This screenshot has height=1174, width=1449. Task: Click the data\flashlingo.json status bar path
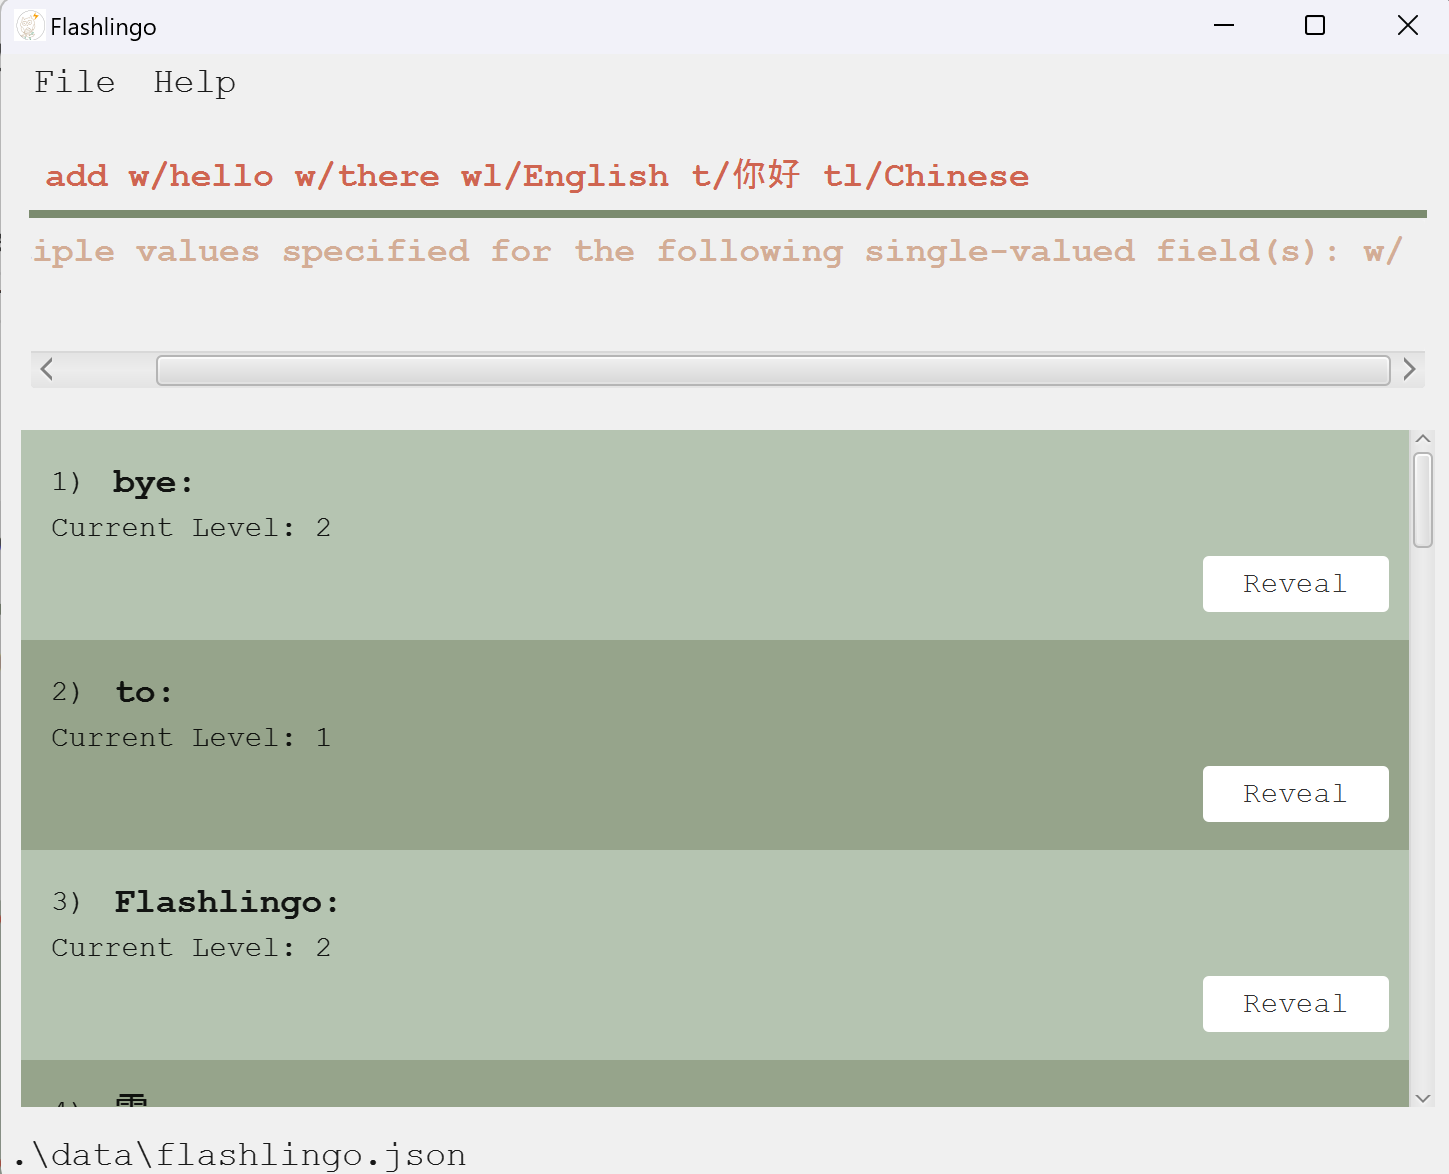(x=240, y=1155)
